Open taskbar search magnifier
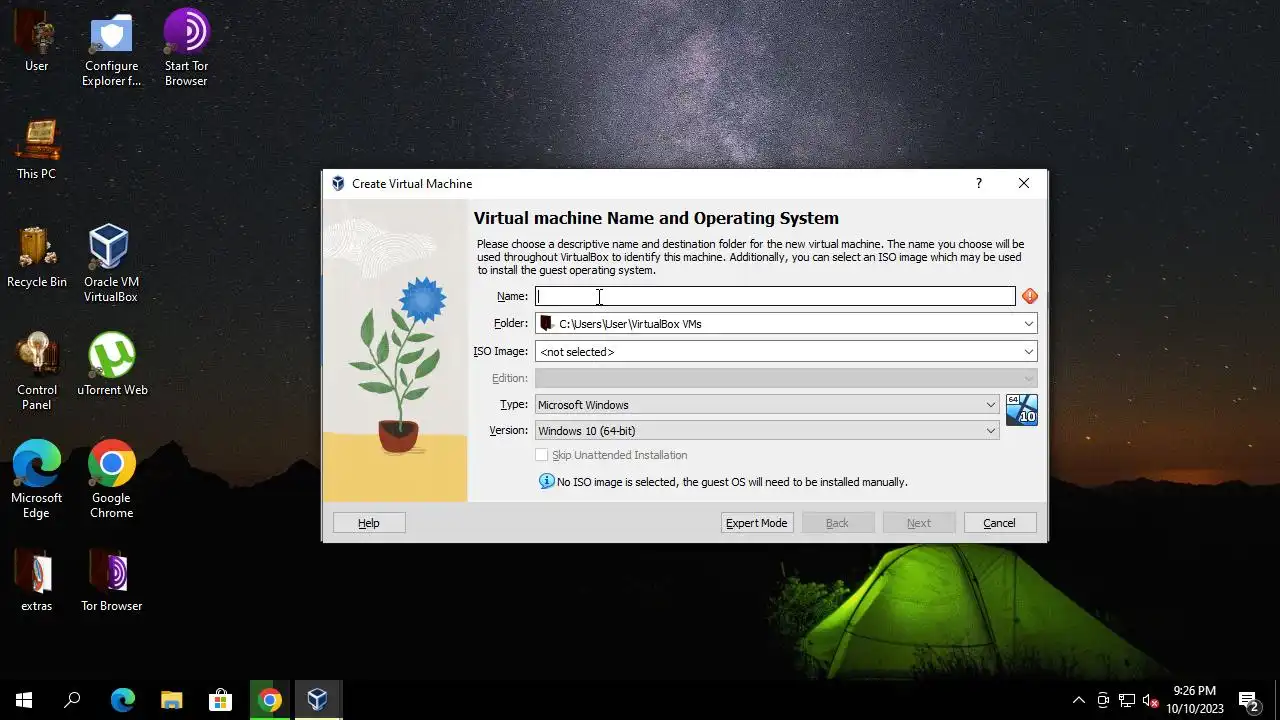This screenshot has width=1280, height=720. 72,700
